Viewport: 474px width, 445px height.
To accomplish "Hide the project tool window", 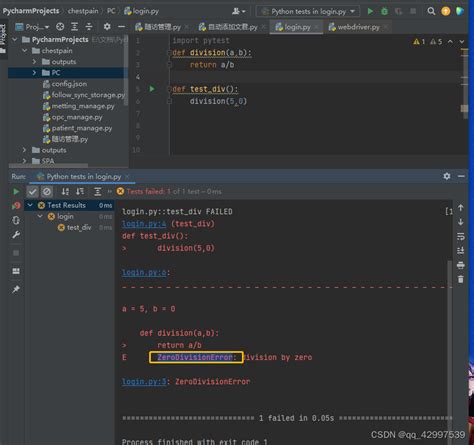I will [121, 27].
